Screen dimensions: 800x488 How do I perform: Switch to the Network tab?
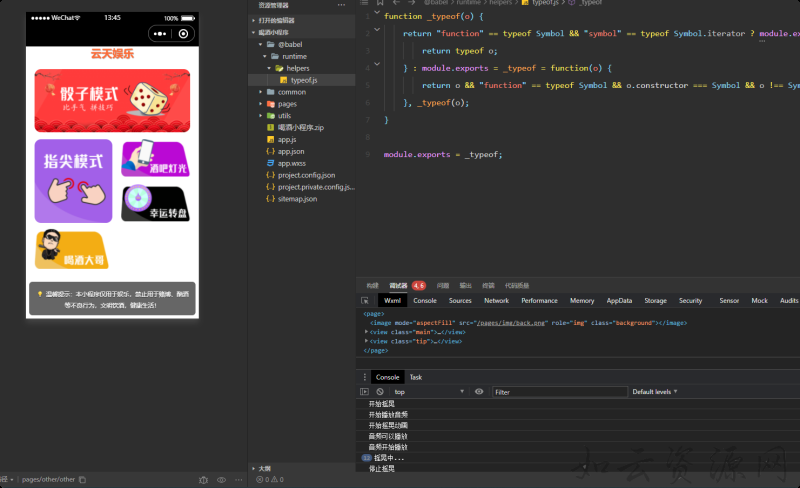coord(496,300)
